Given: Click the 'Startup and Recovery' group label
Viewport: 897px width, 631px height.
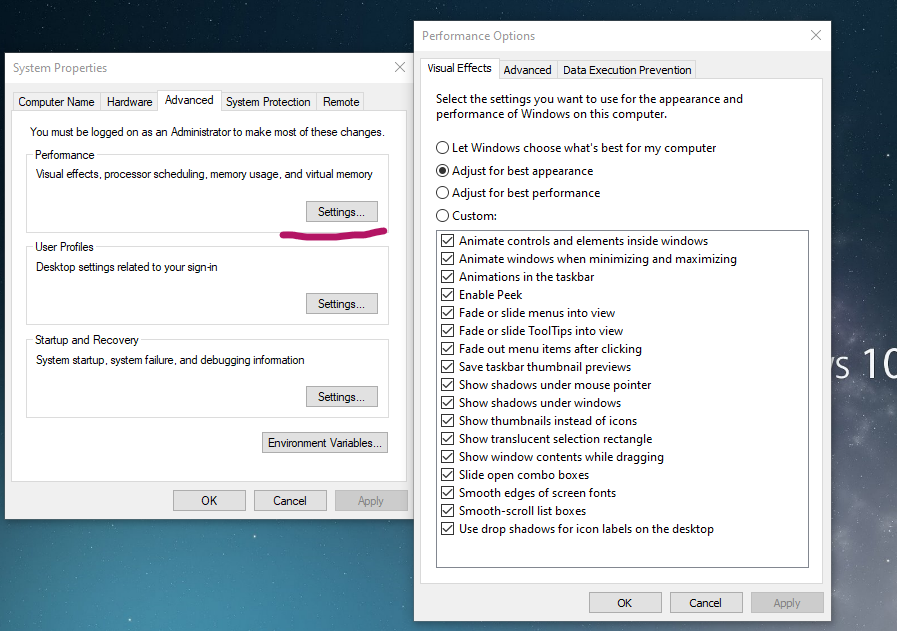Looking at the screenshot, I should coord(87,340).
